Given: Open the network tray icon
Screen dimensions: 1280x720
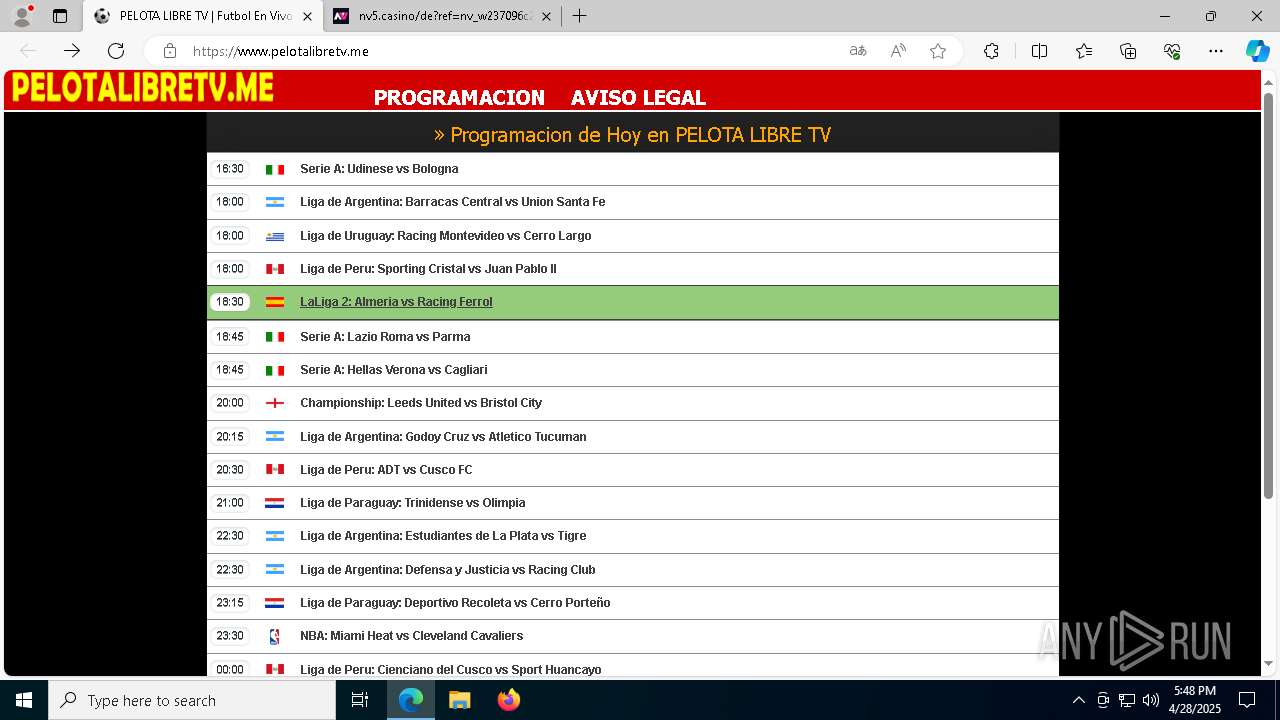Looking at the screenshot, I should pos(1127,700).
